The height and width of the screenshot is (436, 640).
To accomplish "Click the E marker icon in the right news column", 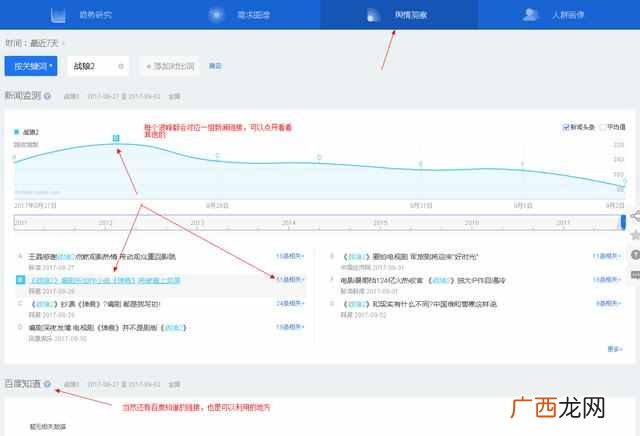I will 332,256.
